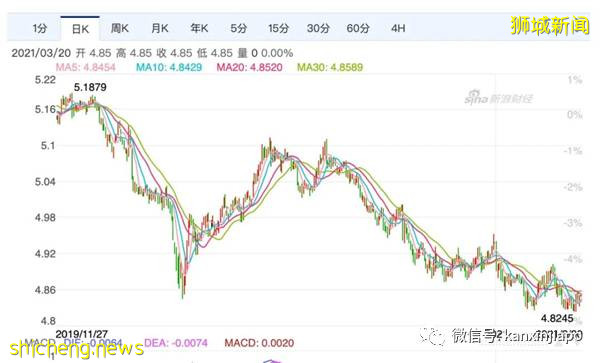Click the -2% right axis label

tap(573, 187)
